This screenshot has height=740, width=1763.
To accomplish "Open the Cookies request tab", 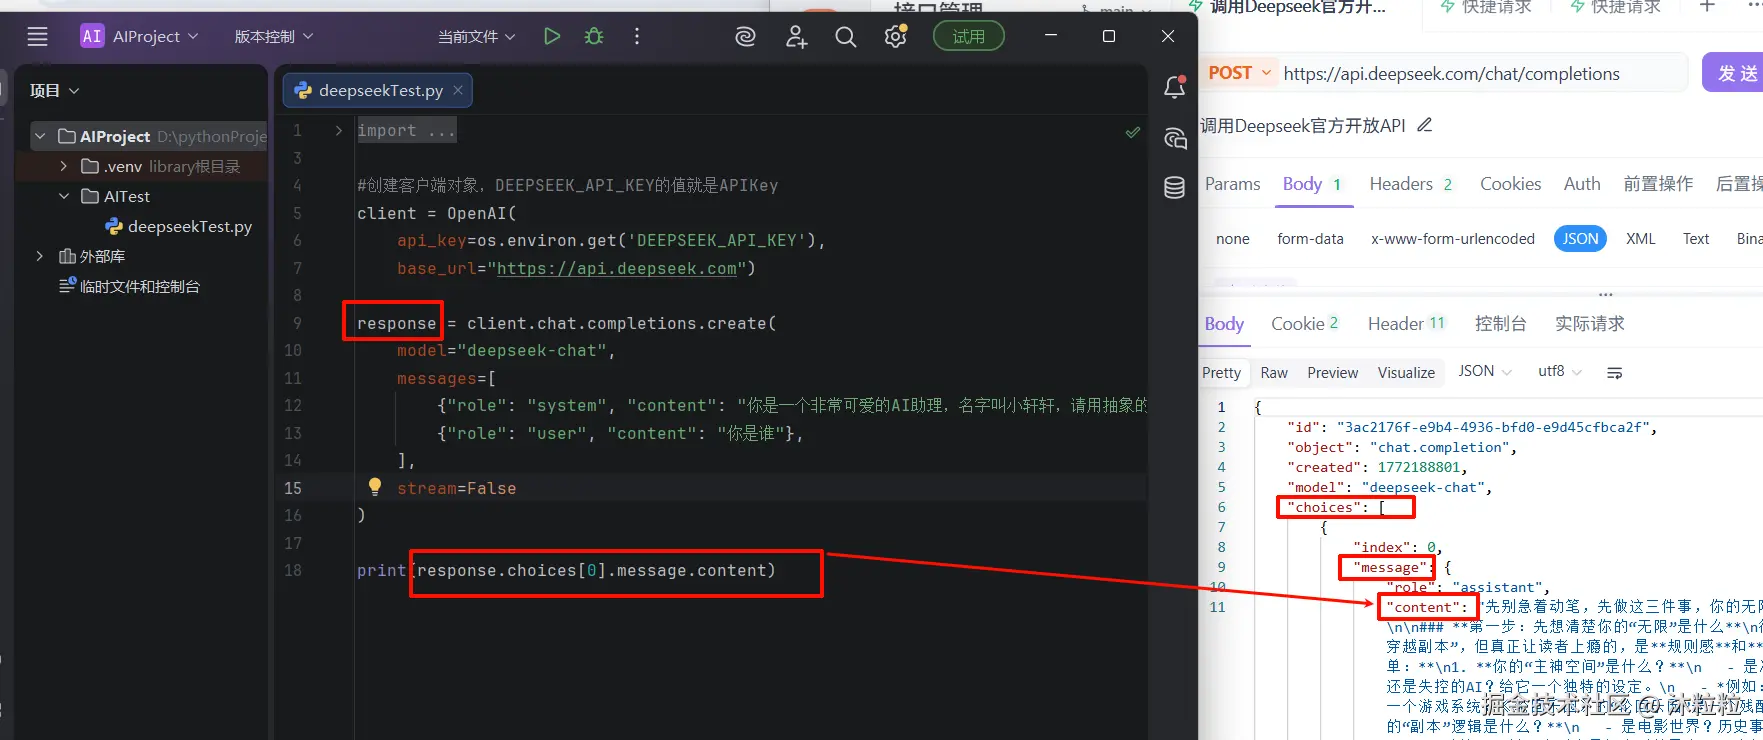I will [1510, 184].
